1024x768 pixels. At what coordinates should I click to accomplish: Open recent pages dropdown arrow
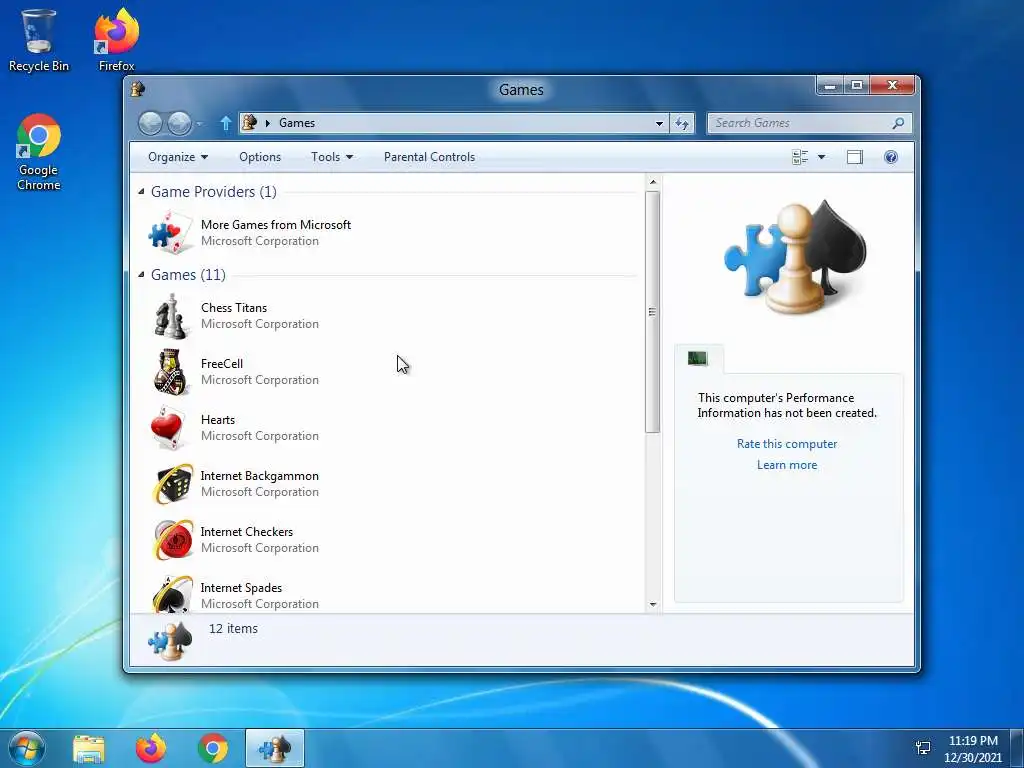199,123
